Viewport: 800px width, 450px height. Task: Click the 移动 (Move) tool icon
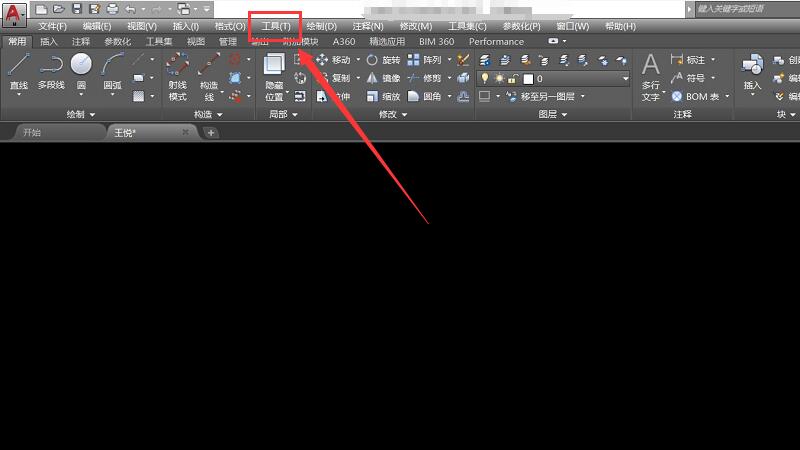pos(322,60)
